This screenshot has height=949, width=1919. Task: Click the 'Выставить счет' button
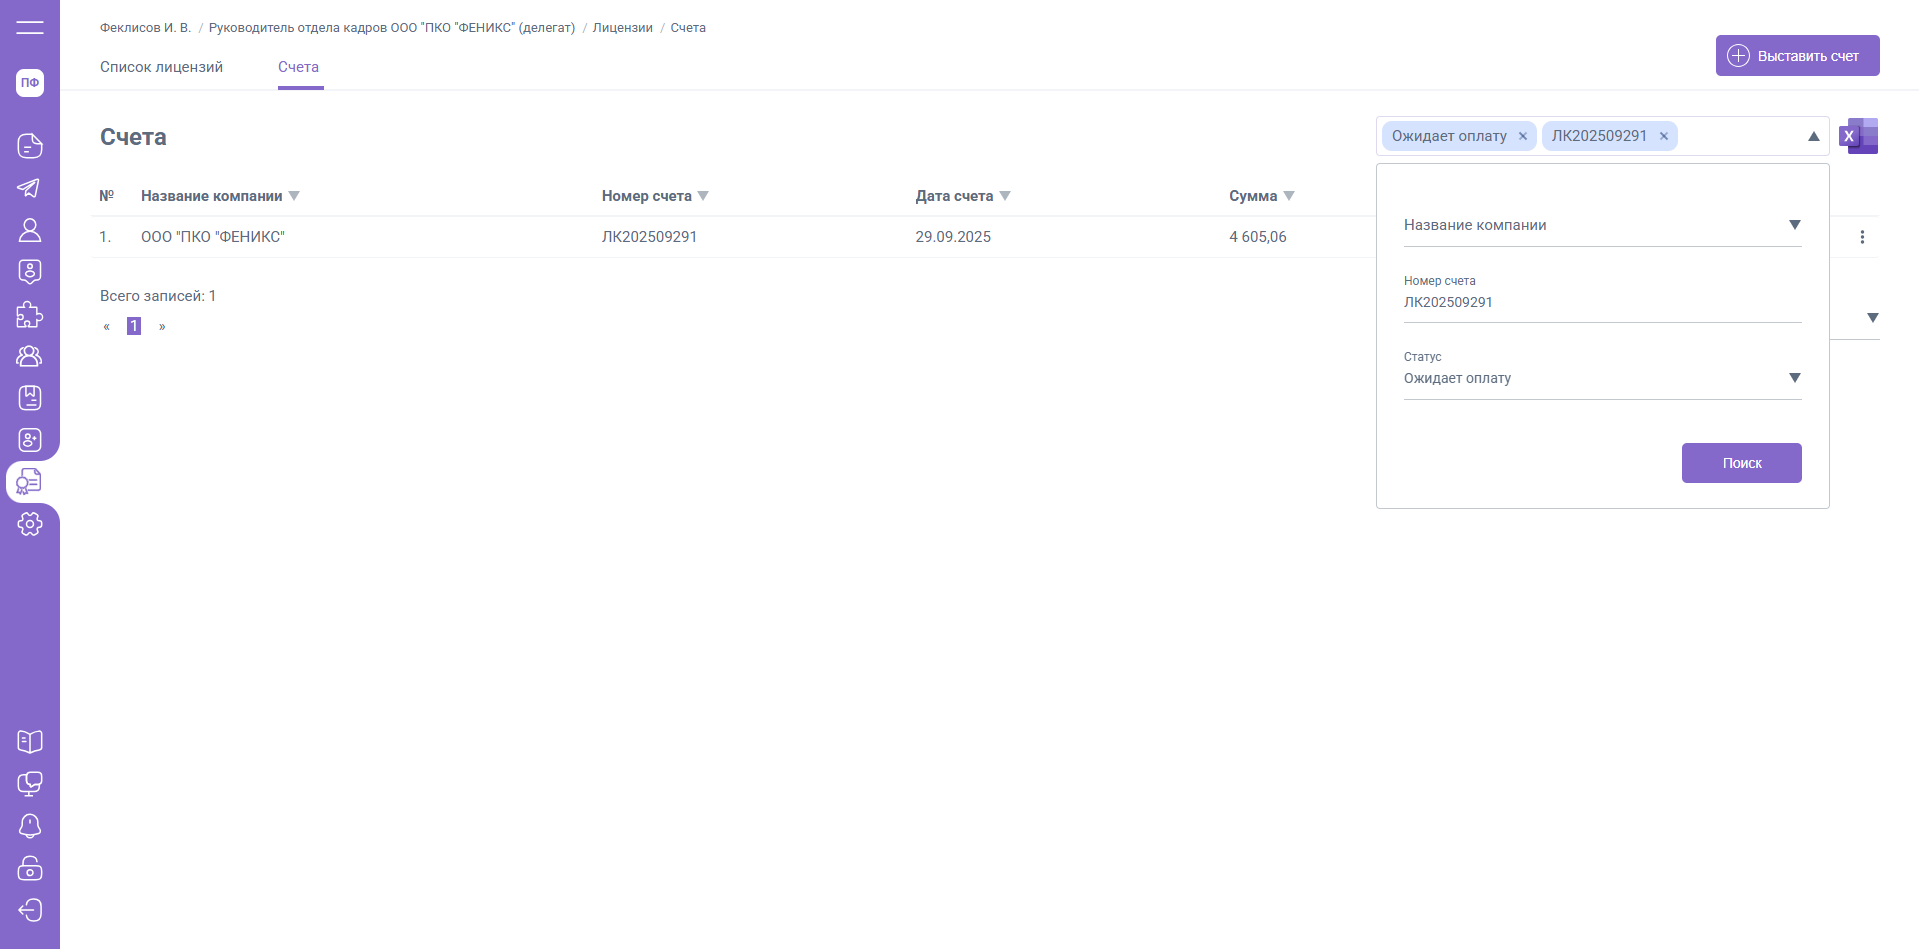click(x=1797, y=56)
